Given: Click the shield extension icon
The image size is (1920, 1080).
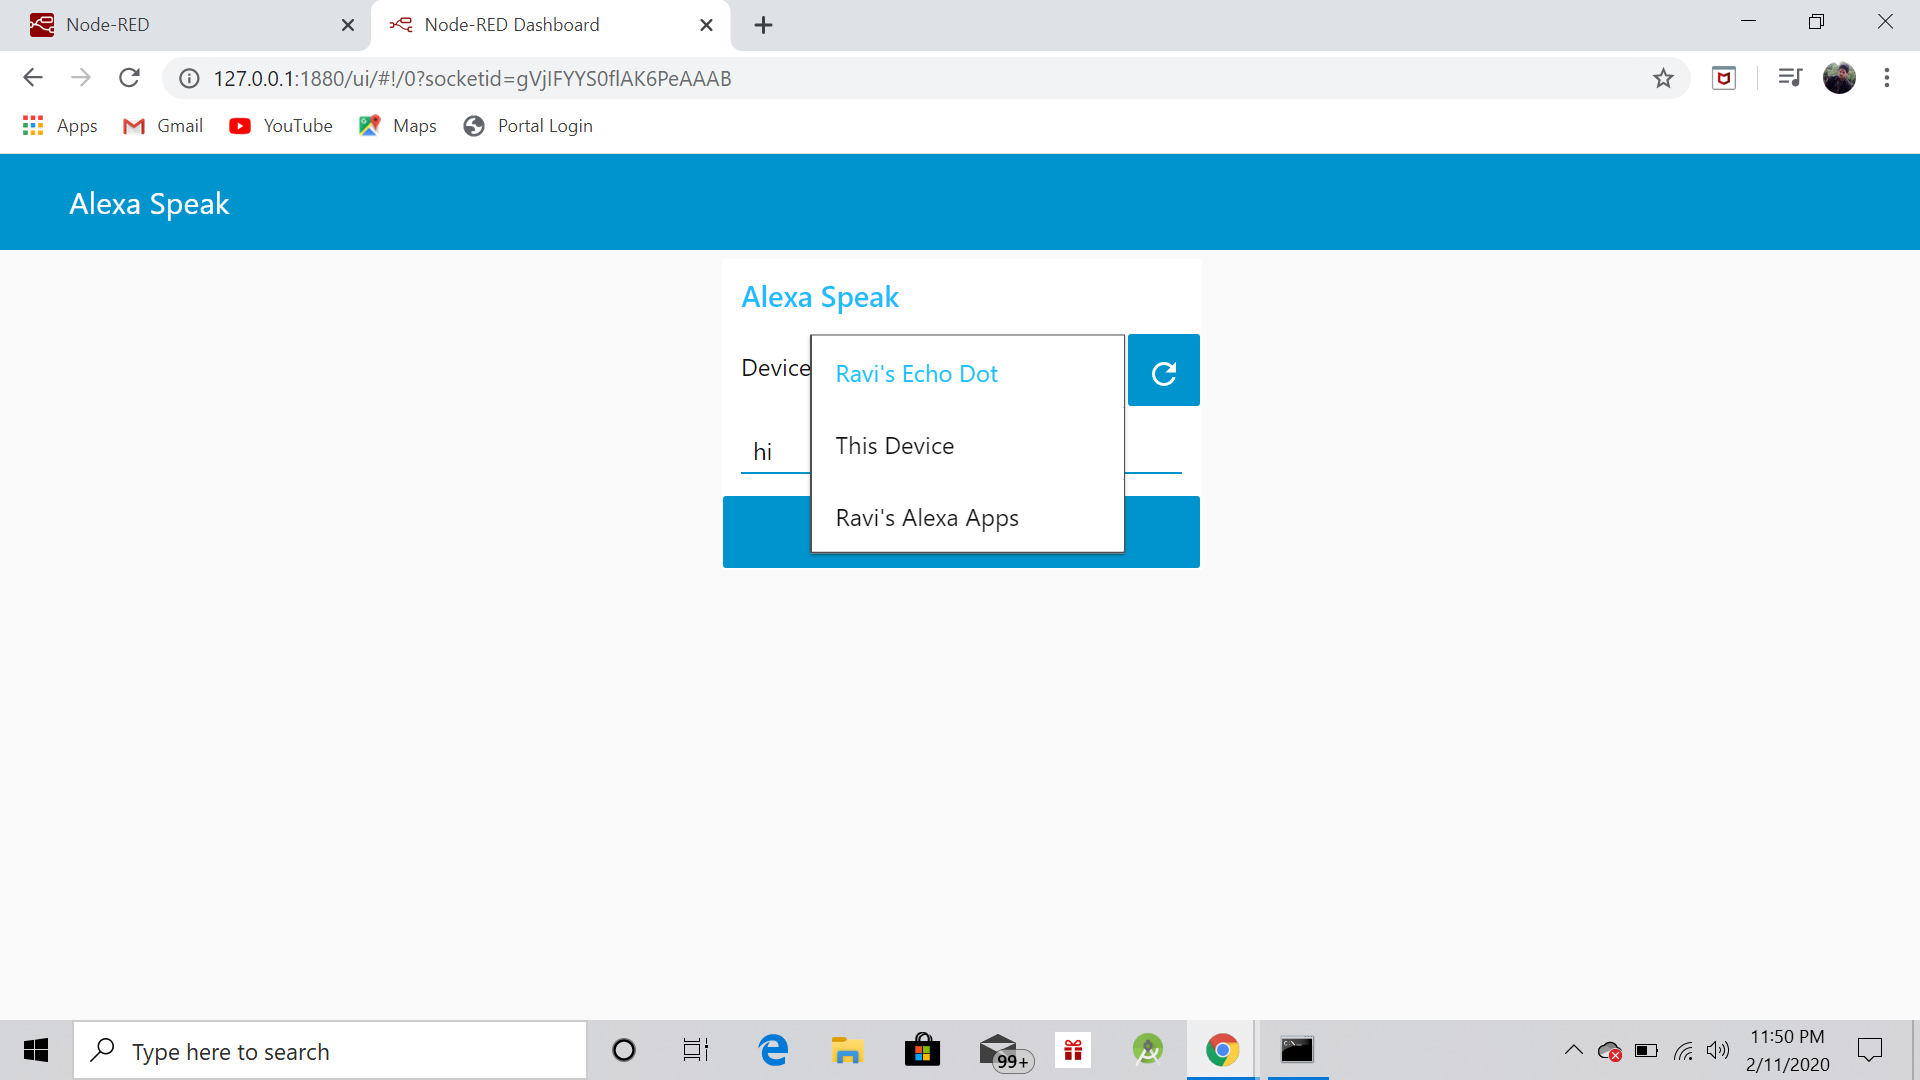Looking at the screenshot, I should 1724,77.
